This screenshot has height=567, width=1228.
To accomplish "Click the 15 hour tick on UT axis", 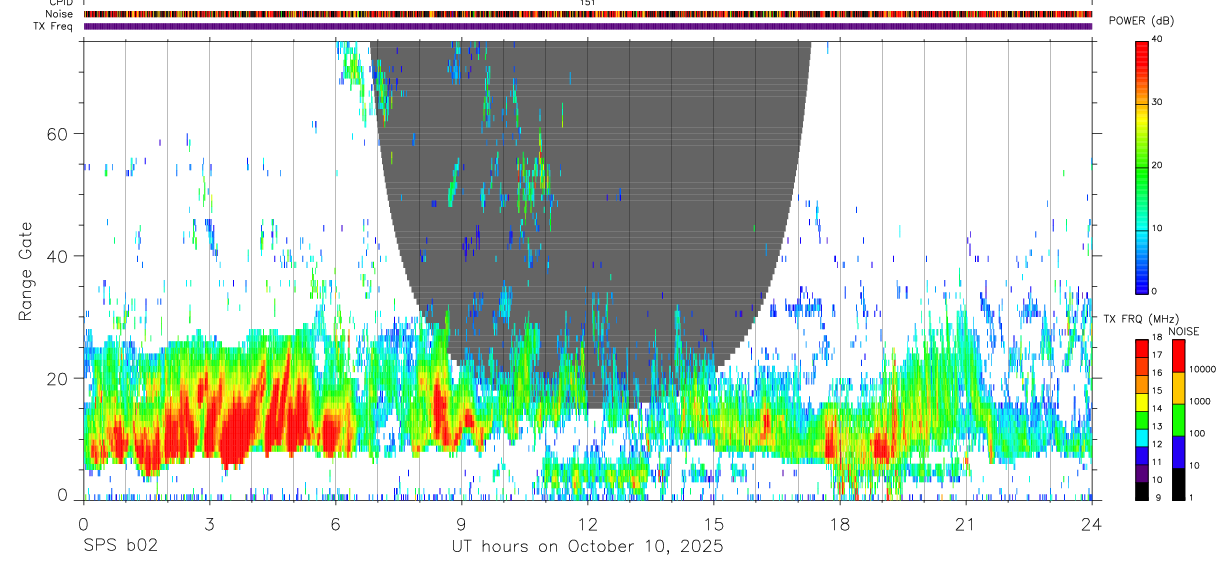I will 713,523.
